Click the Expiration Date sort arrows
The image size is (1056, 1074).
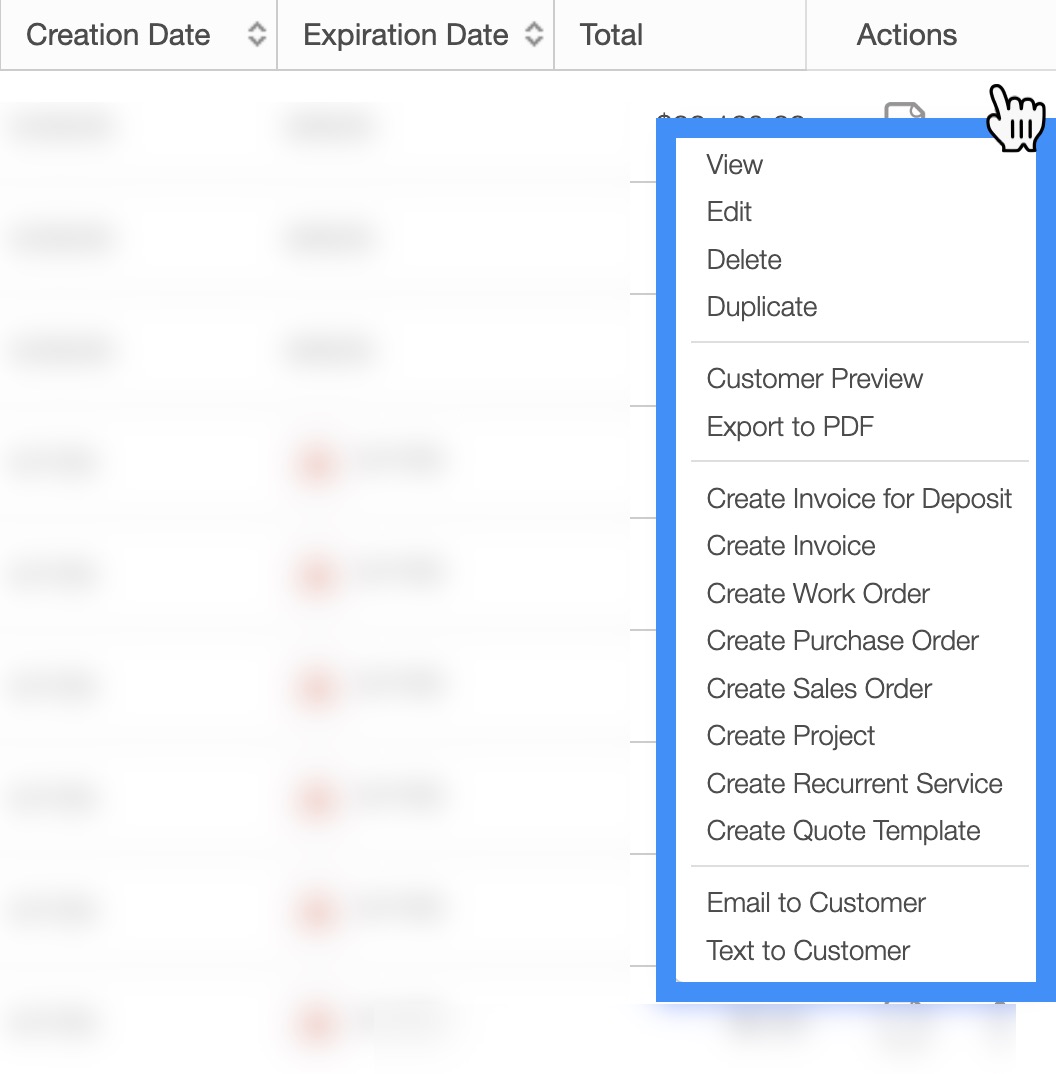(534, 35)
